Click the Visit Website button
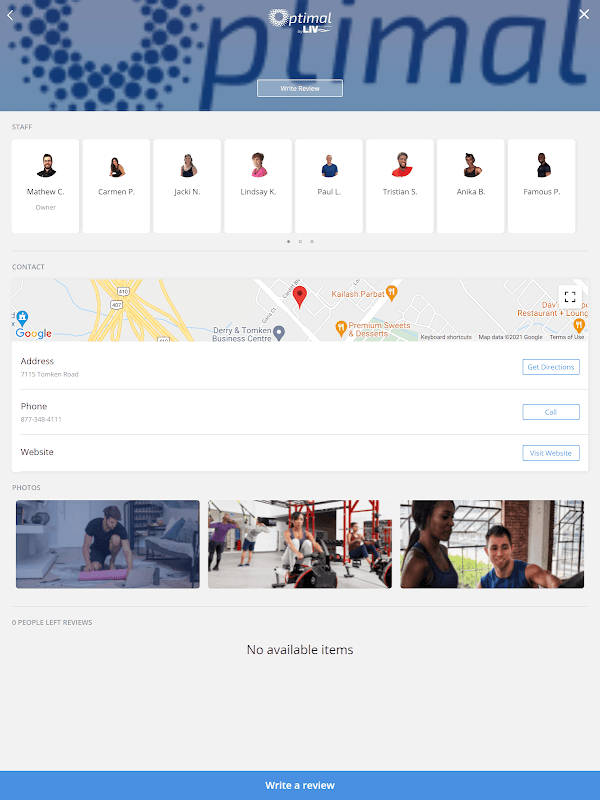This screenshot has height=800, width=600. (x=551, y=453)
